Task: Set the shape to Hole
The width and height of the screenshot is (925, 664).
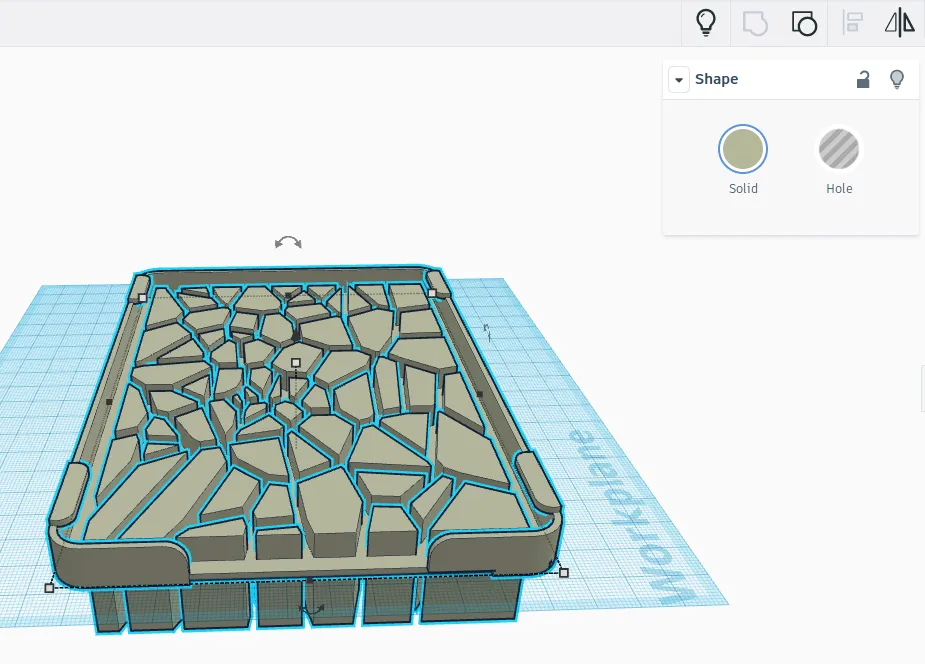Action: pos(839,149)
